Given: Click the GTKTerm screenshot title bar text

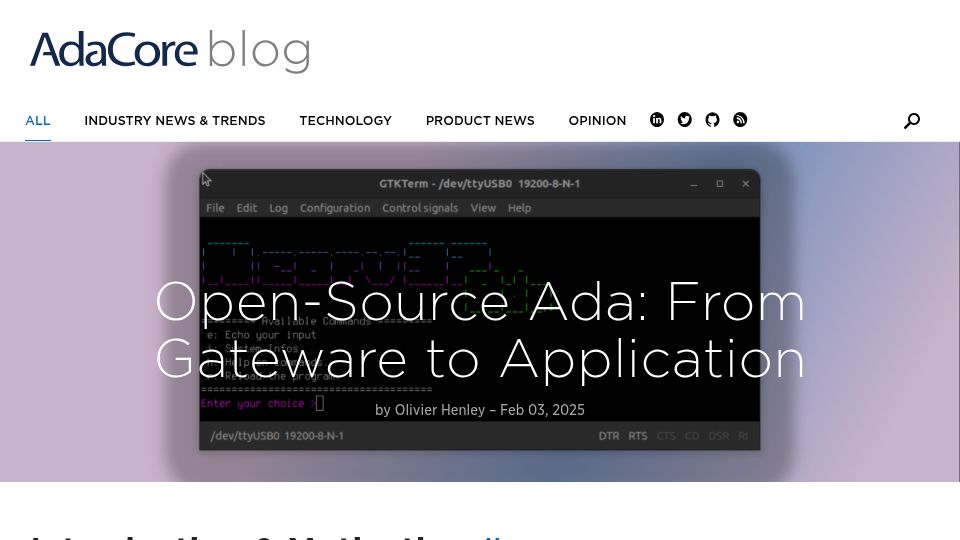Looking at the screenshot, I should [479, 184].
